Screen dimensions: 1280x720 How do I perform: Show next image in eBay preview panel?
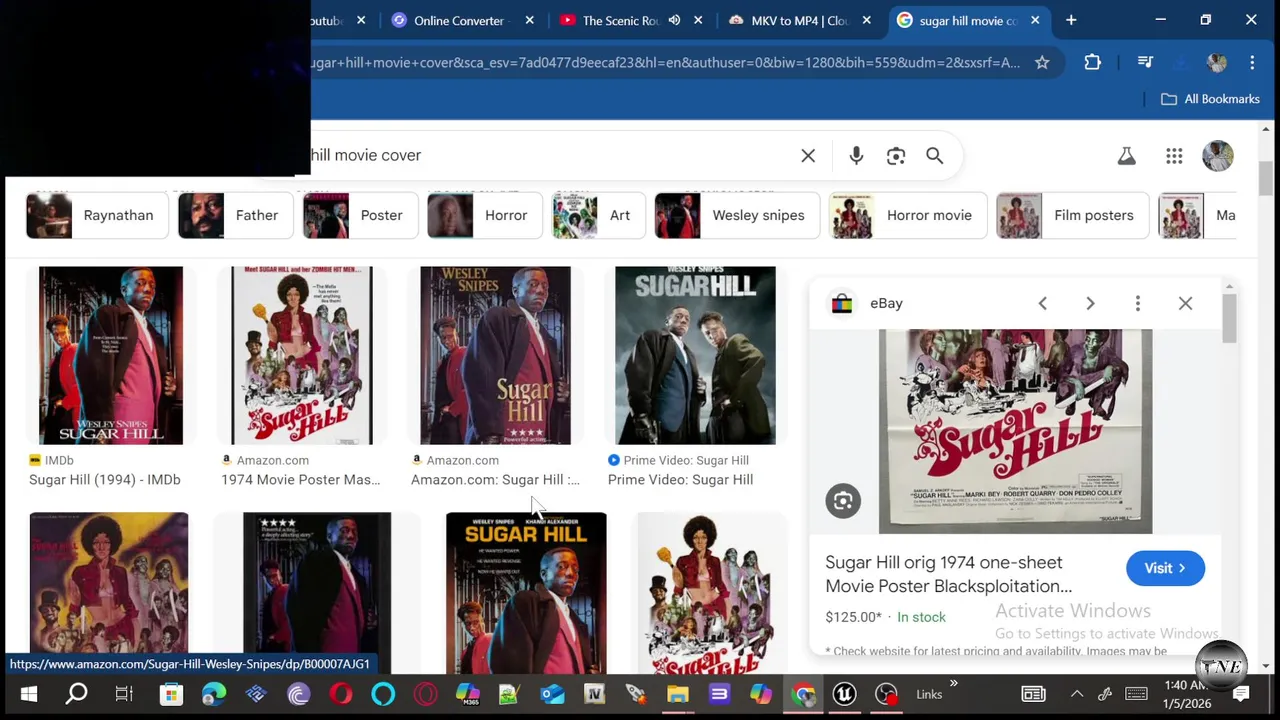pos(1090,303)
